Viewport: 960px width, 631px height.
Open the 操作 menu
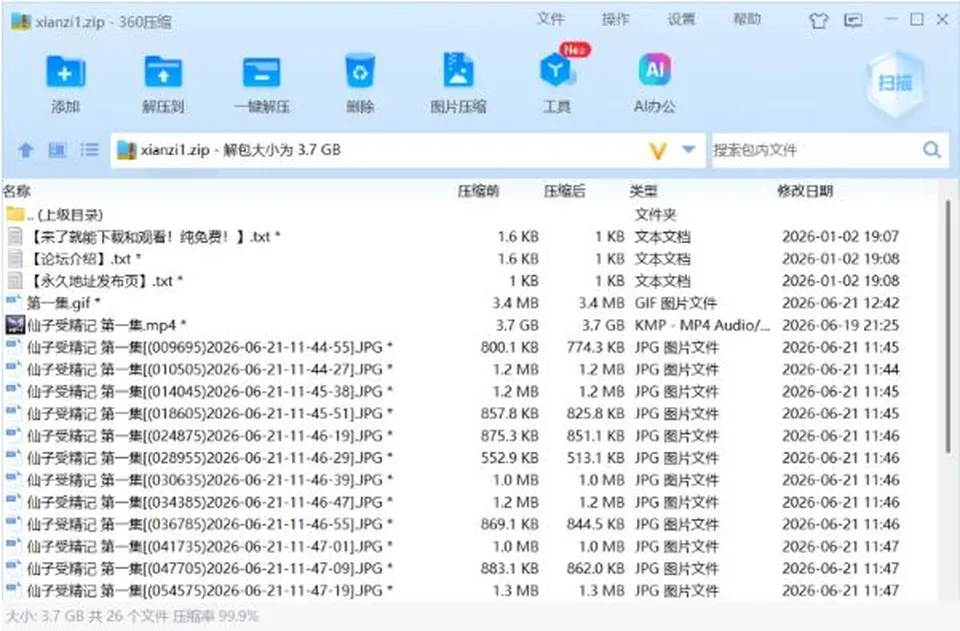click(x=615, y=20)
